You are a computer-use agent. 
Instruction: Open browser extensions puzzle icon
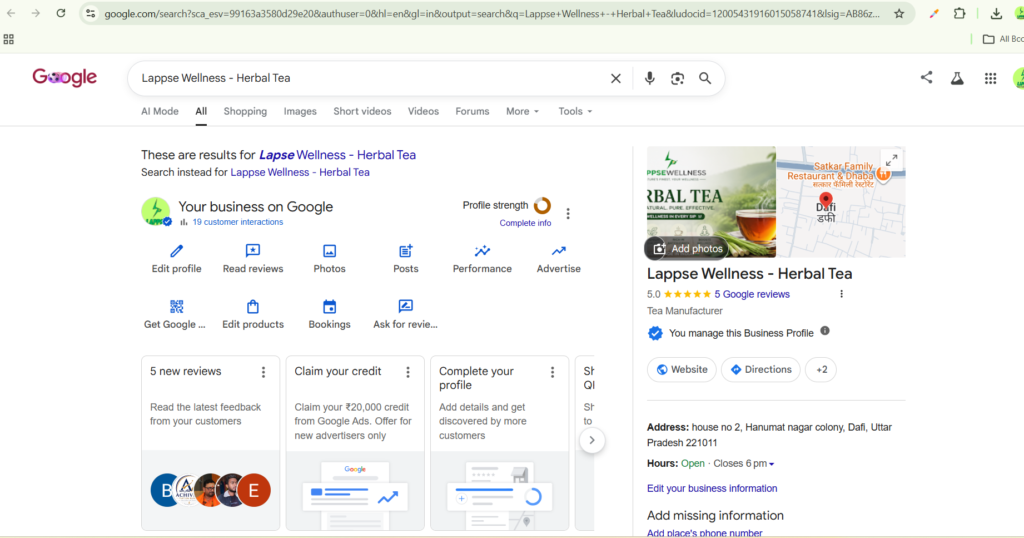[x=959, y=13]
